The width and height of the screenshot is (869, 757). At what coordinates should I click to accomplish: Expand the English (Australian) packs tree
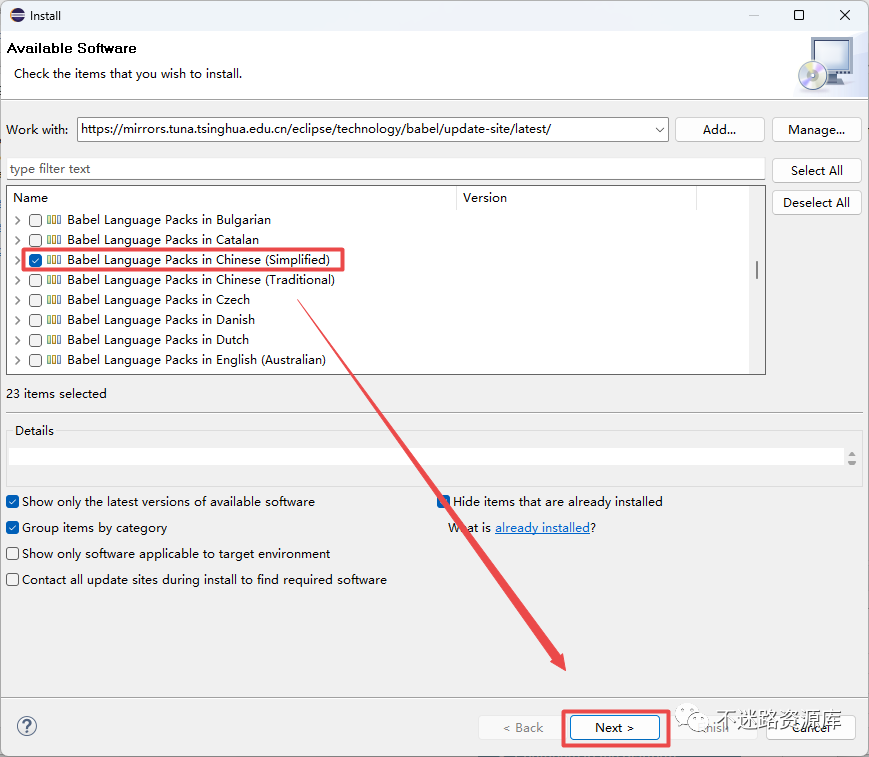[x=18, y=360]
